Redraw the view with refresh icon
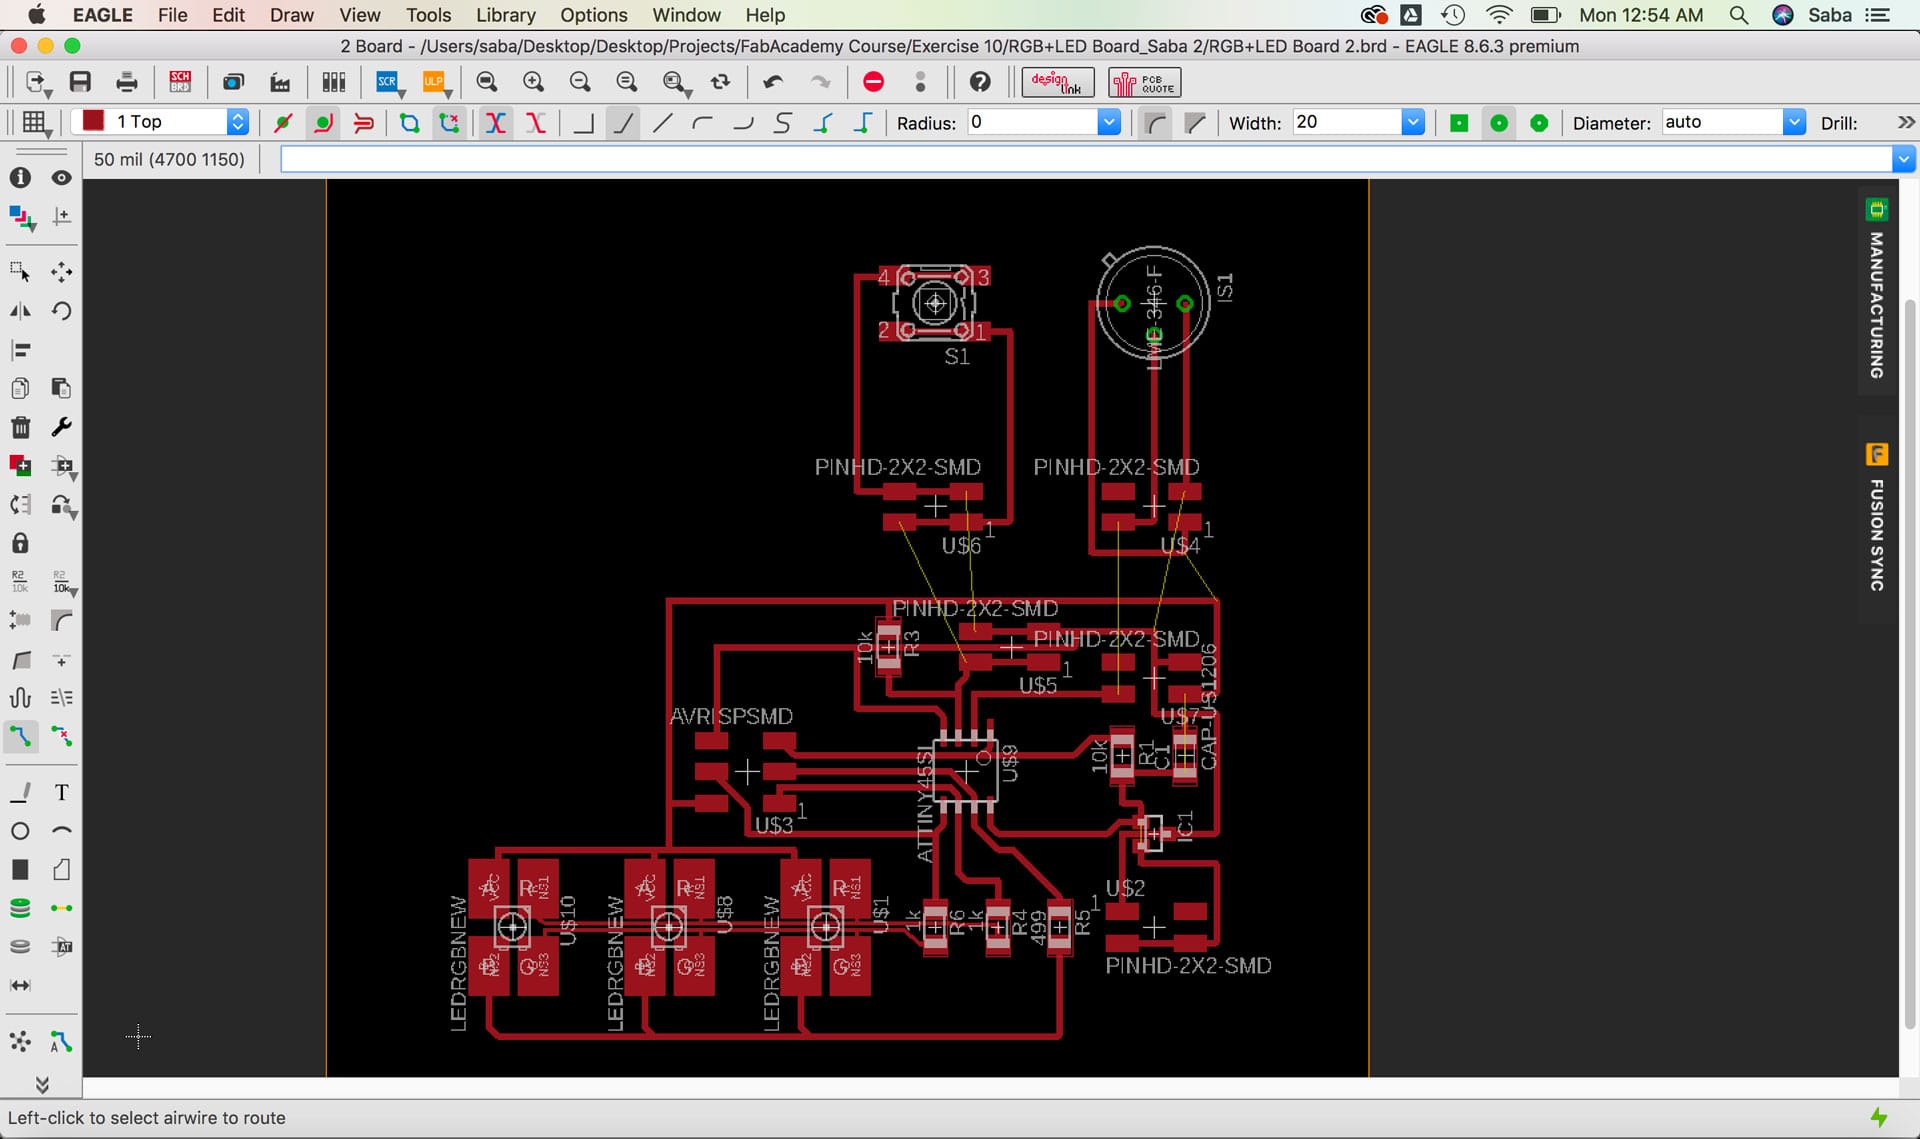The image size is (1920, 1139). 720,82
